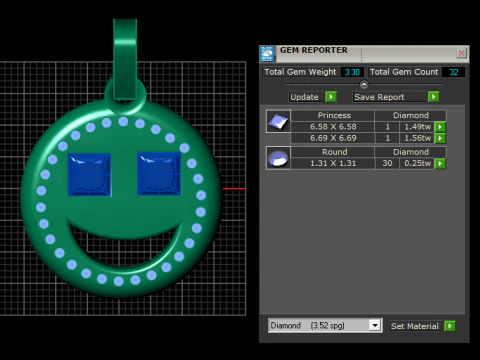Click the pendant bail loop at top

[125, 59]
